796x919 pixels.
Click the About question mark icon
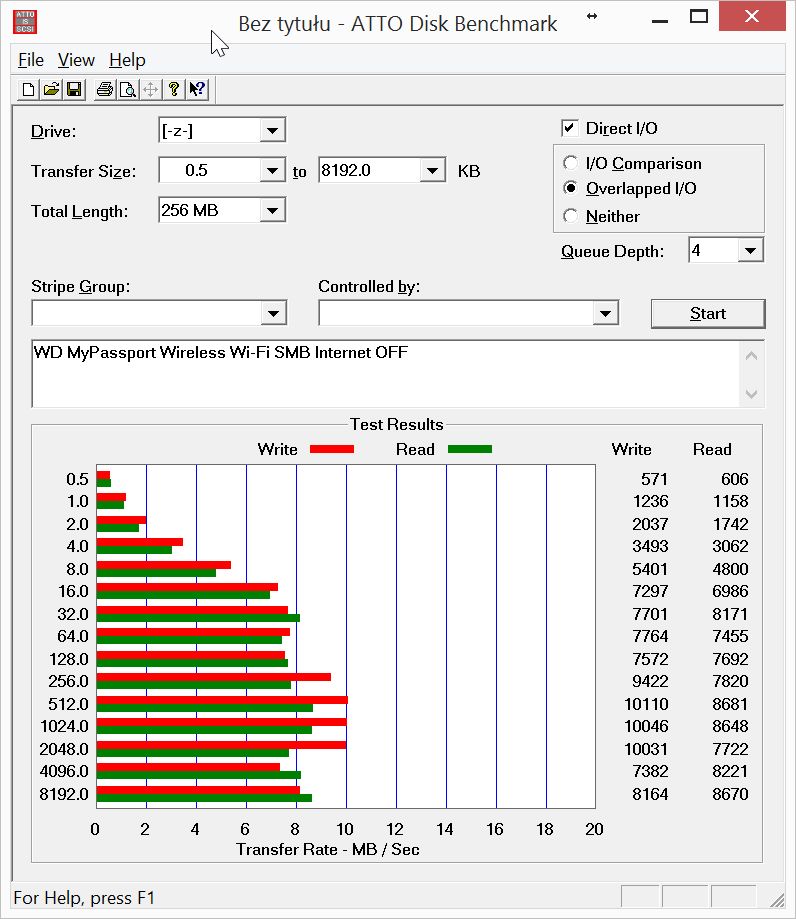click(x=174, y=89)
